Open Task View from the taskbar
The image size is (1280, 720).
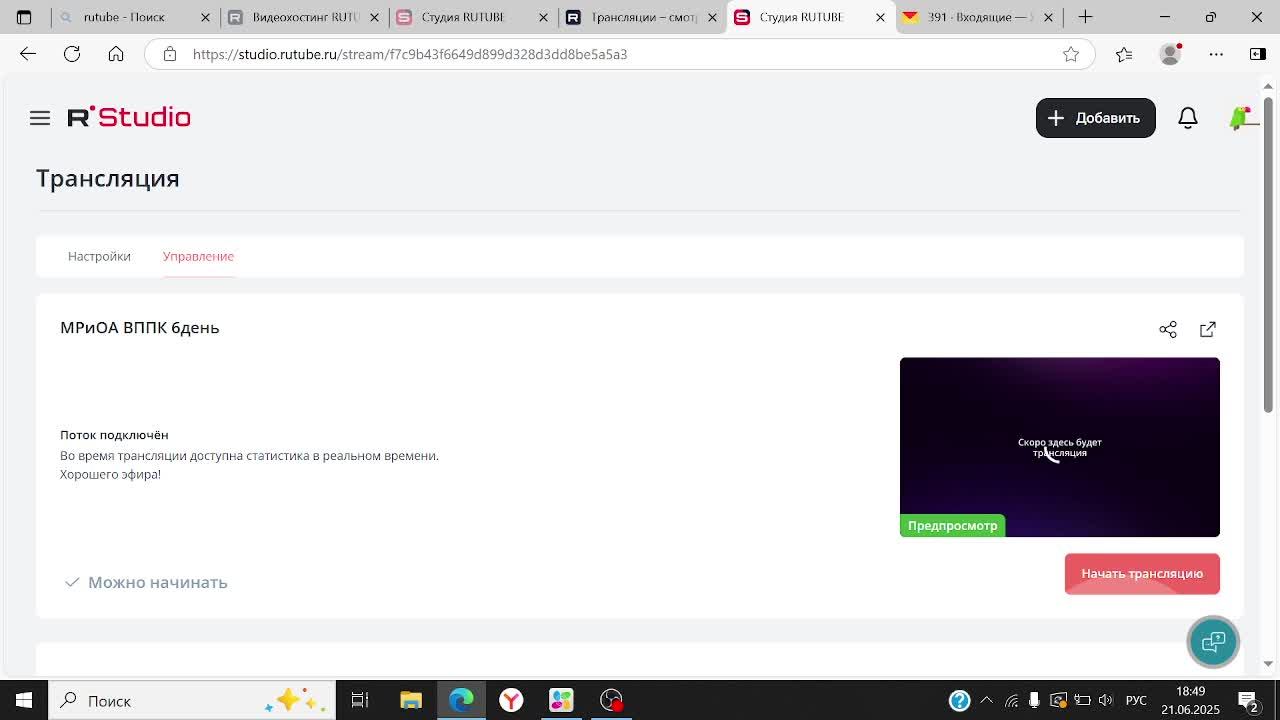tap(360, 700)
